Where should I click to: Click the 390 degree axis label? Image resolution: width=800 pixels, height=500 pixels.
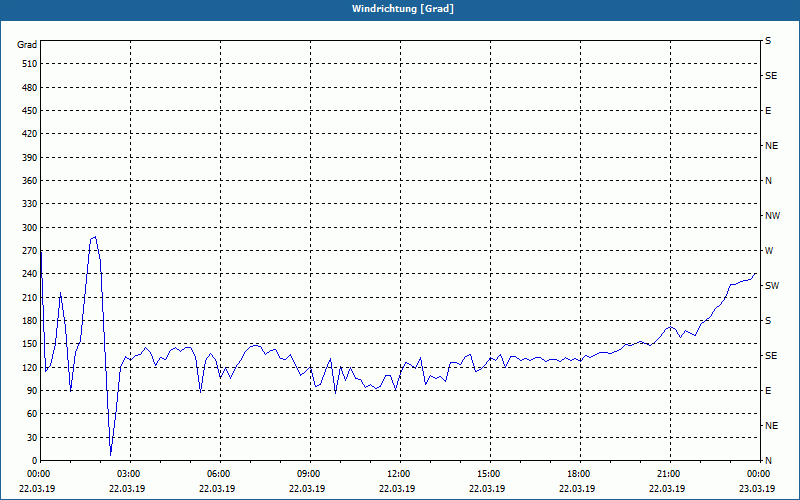[x=30, y=158]
